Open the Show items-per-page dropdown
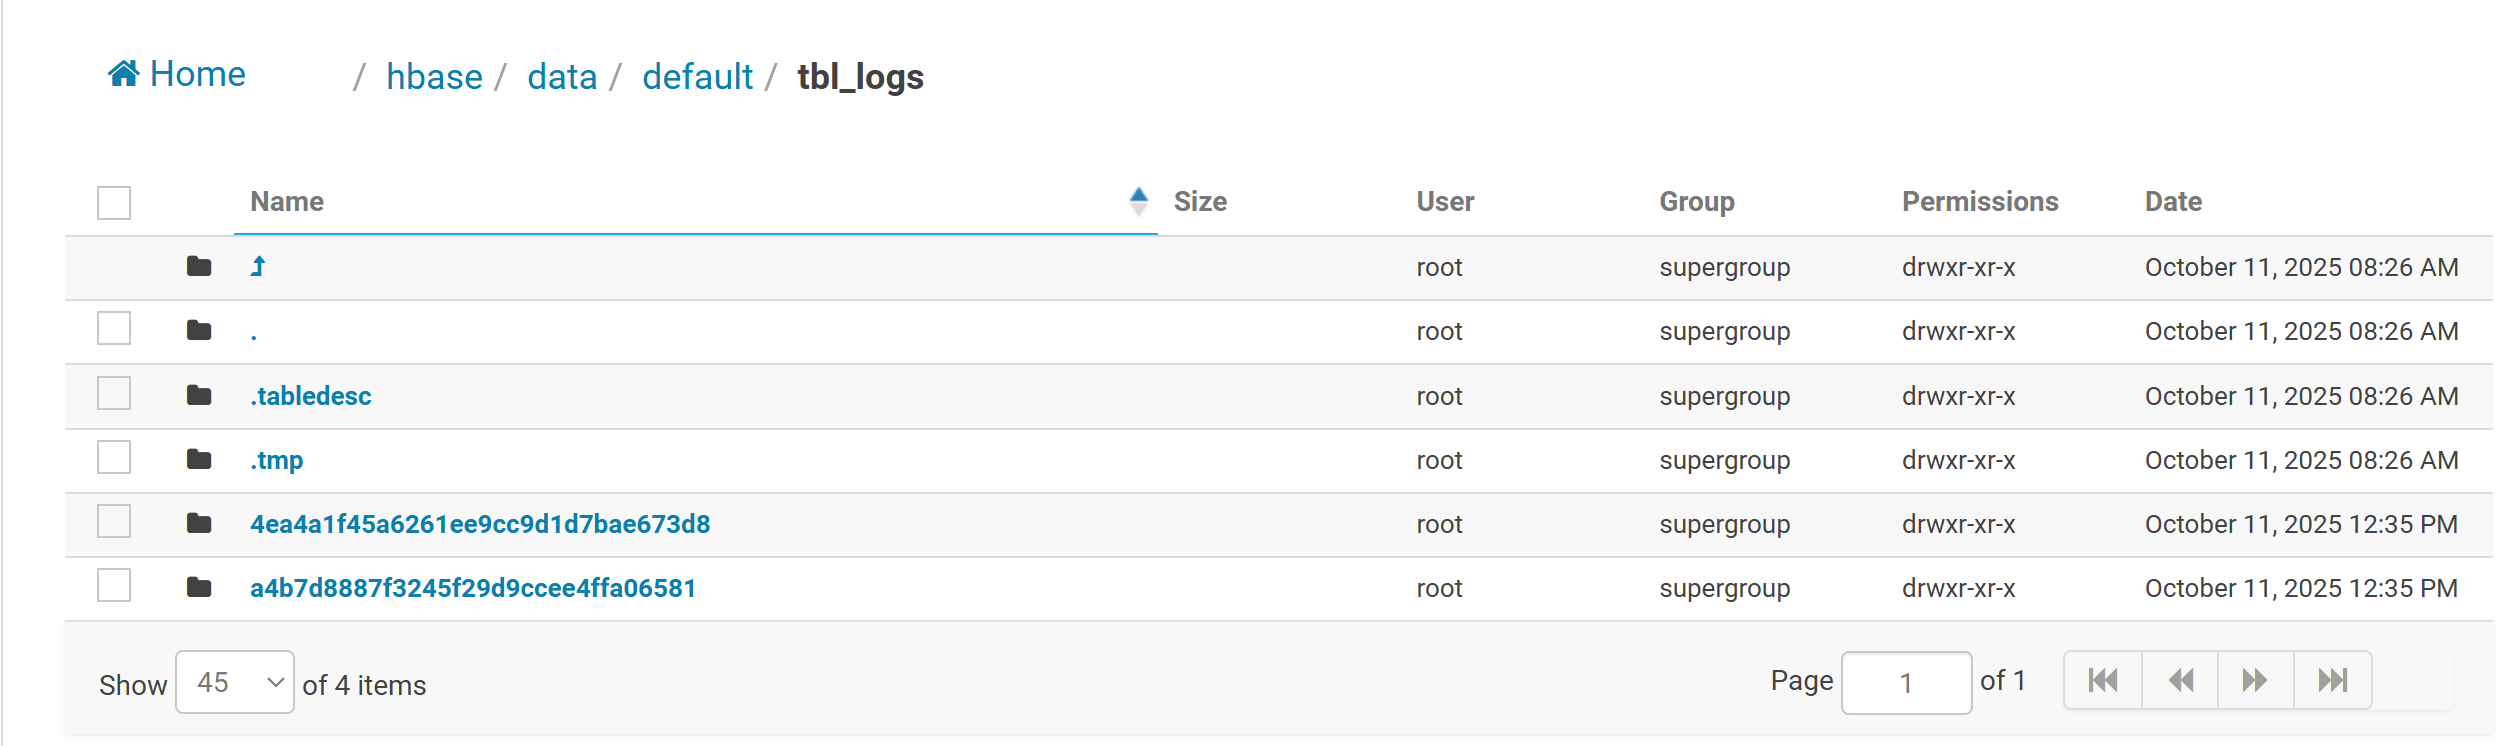This screenshot has height=746, width=2516. tap(235, 683)
